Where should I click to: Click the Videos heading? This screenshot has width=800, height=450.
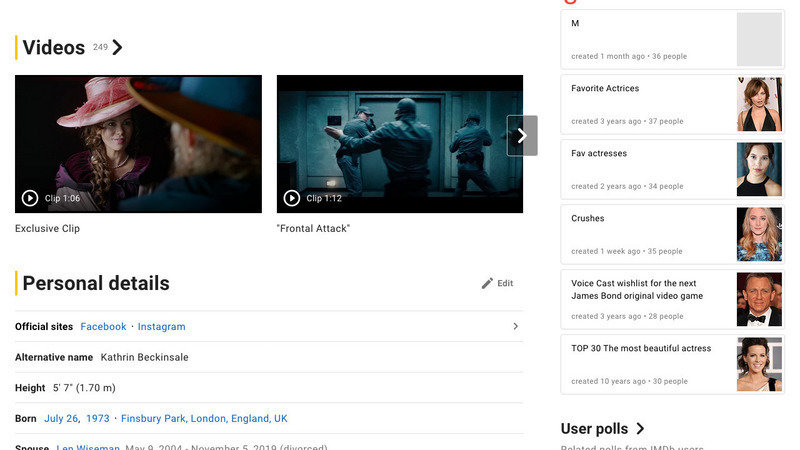(54, 47)
